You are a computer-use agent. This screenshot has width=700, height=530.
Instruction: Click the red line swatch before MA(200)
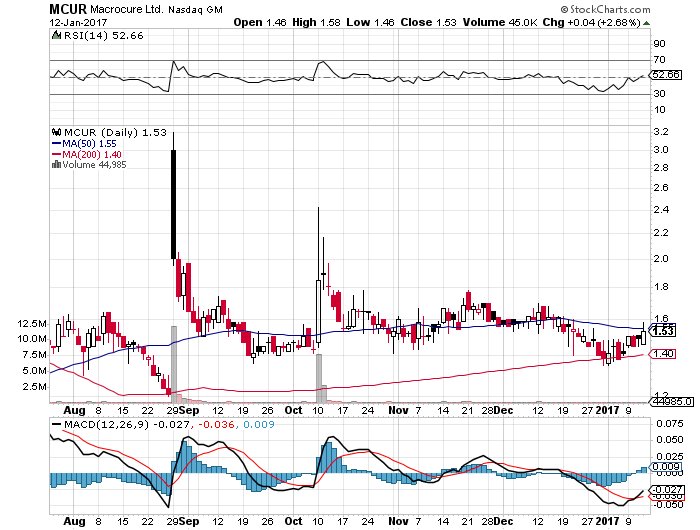coord(56,154)
